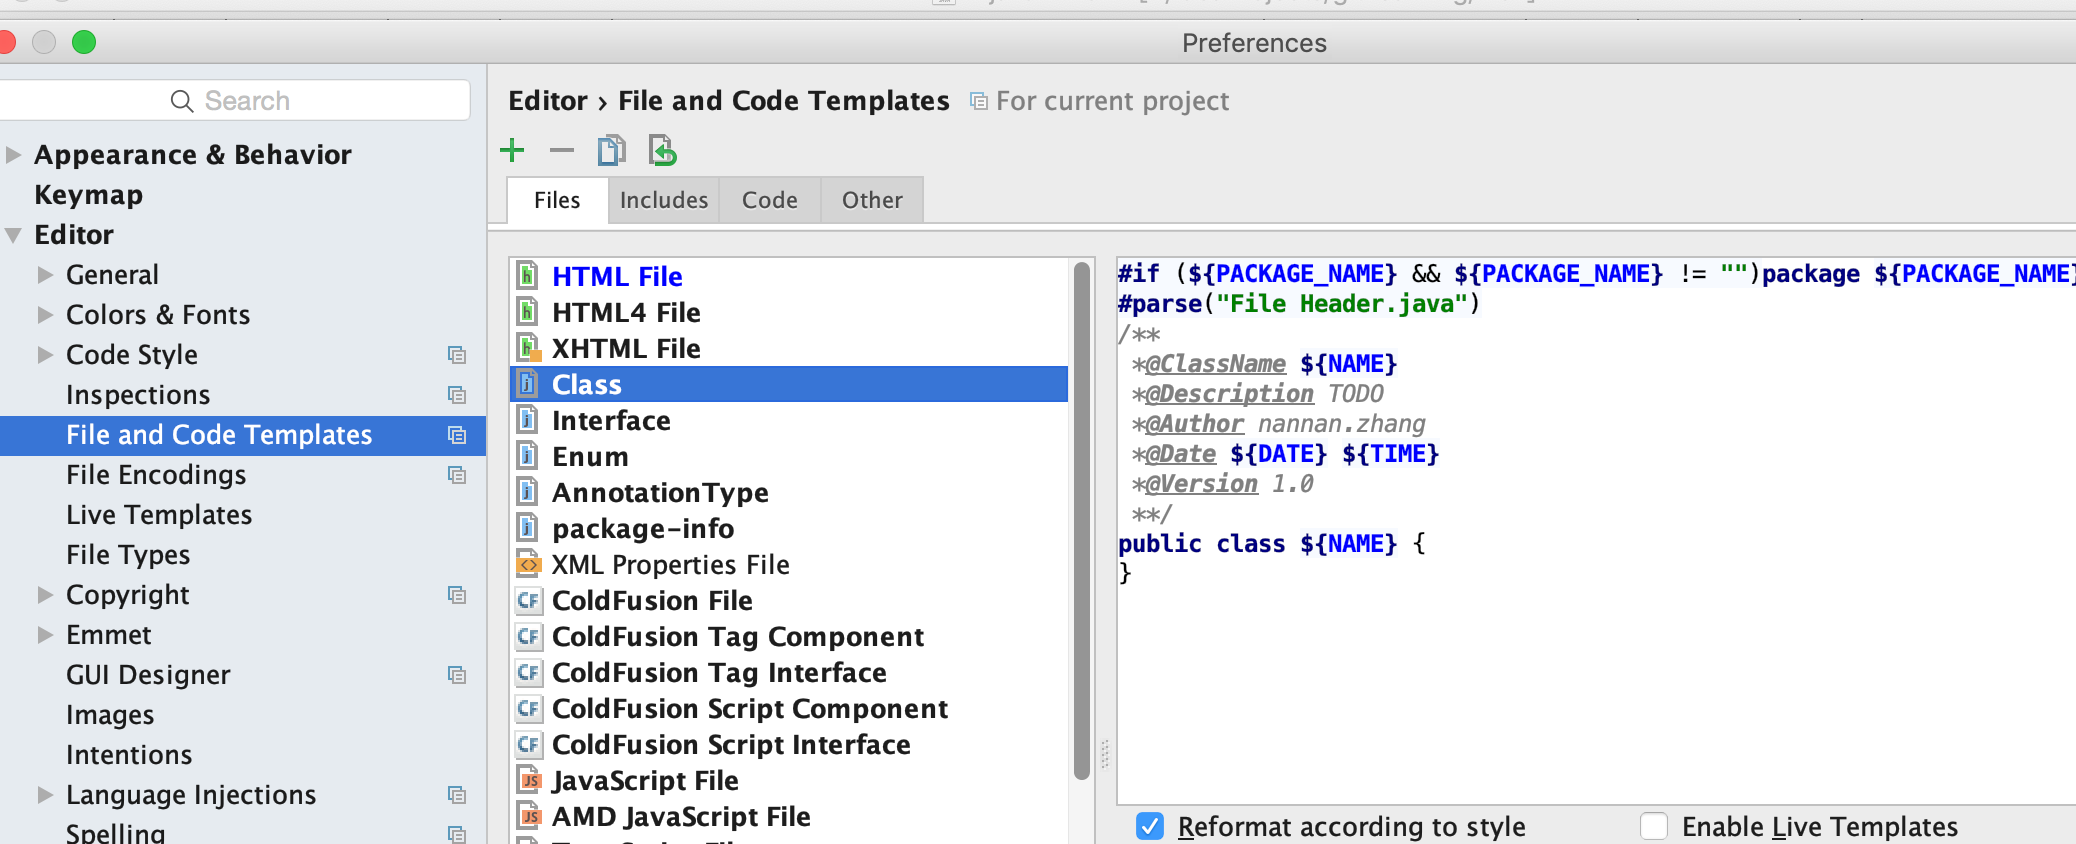The image size is (2076, 844).
Task: Click the template list vertical scrollbar
Action: click(x=1081, y=520)
